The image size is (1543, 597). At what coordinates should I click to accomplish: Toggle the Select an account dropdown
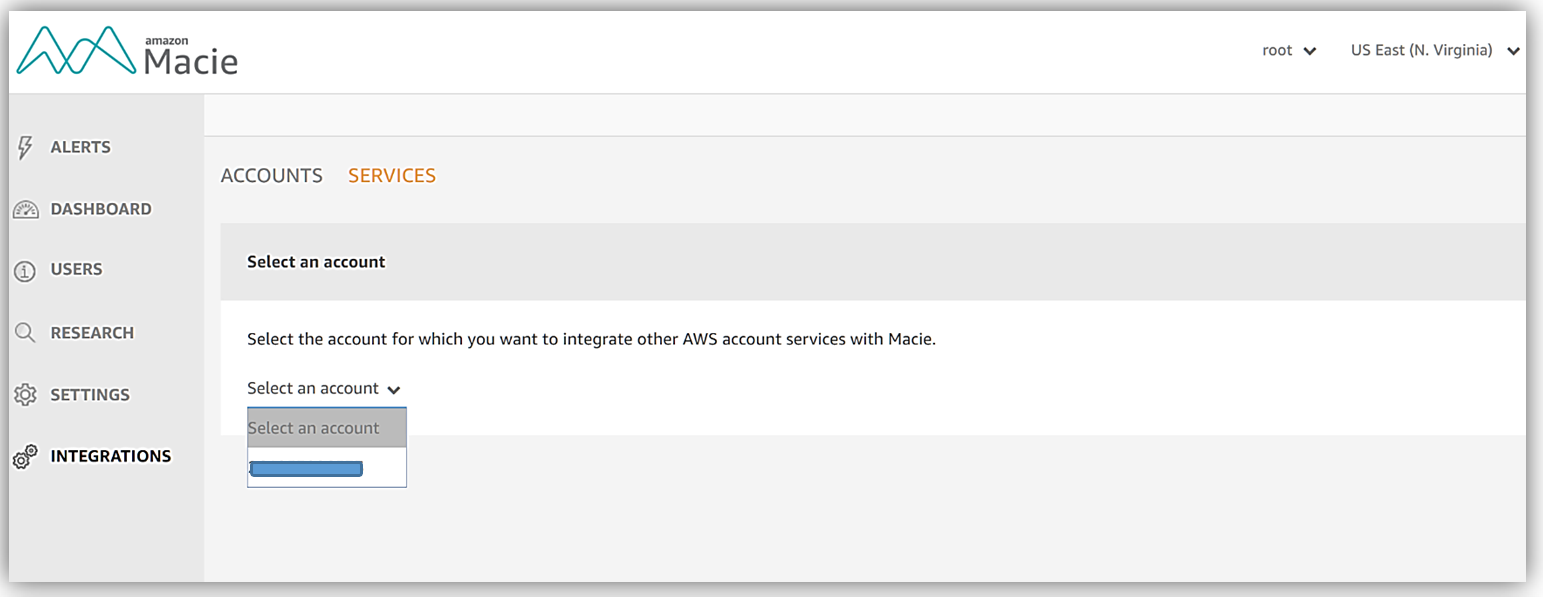(323, 388)
